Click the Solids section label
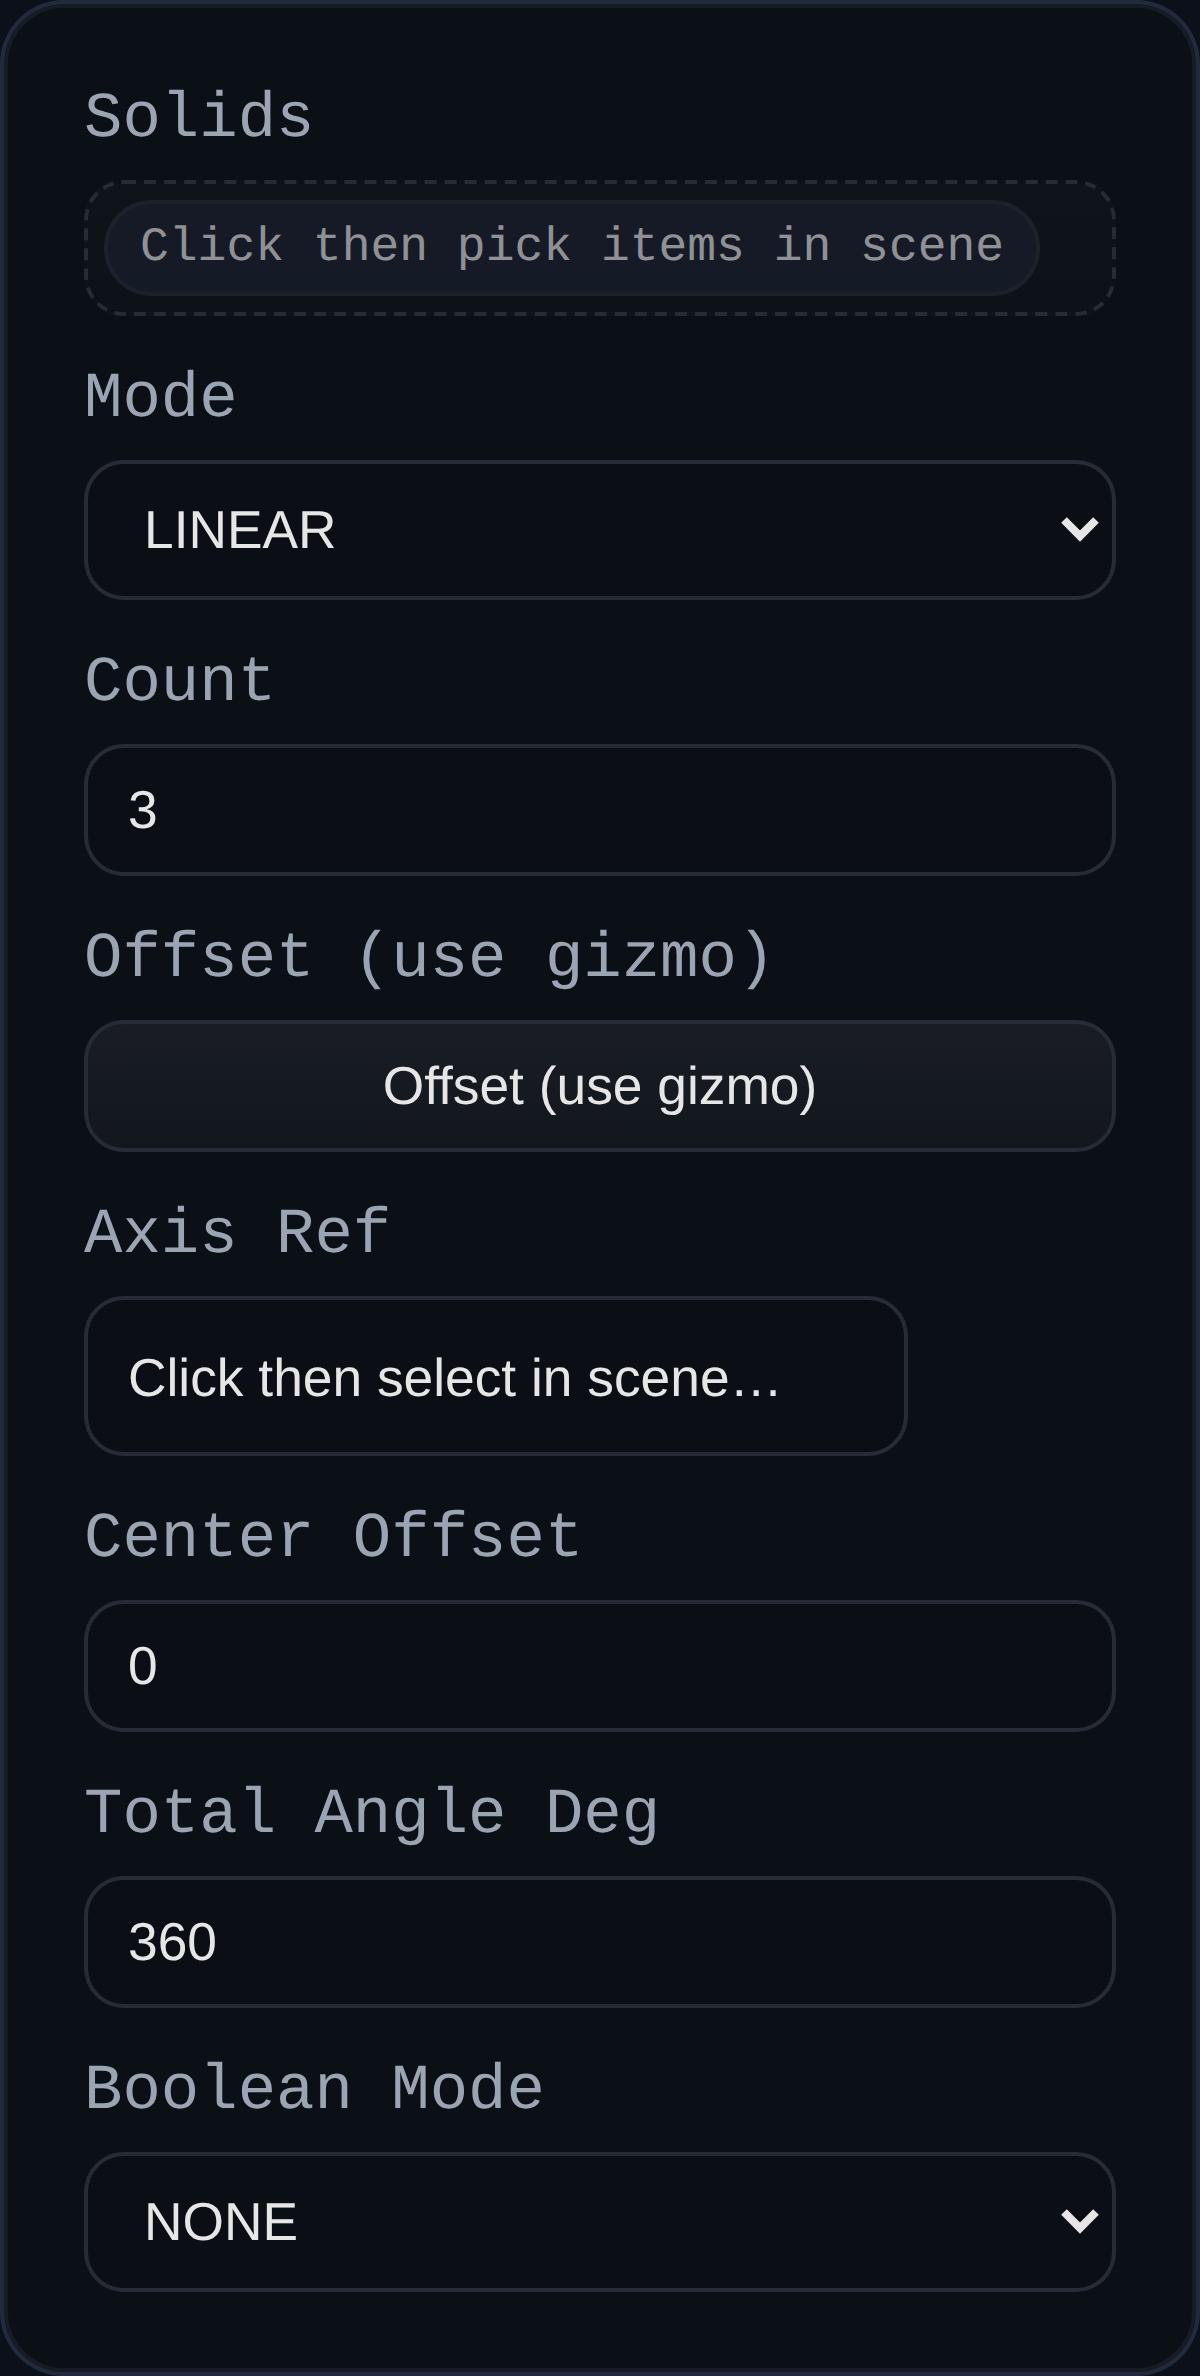Viewport: 1200px width, 2376px height. click(197, 113)
